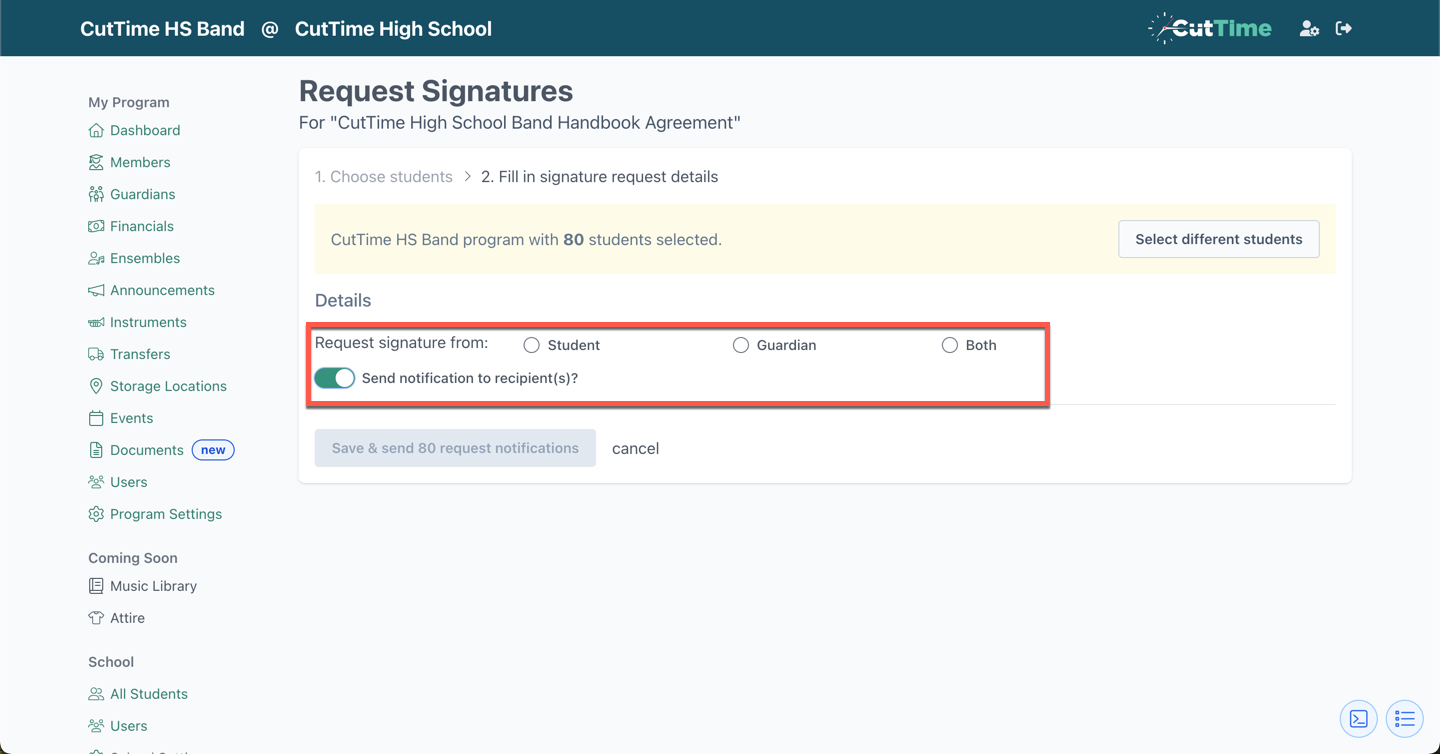The image size is (1440, 754).
Task: Open the Events calendar icon
Action: (95, 418)
